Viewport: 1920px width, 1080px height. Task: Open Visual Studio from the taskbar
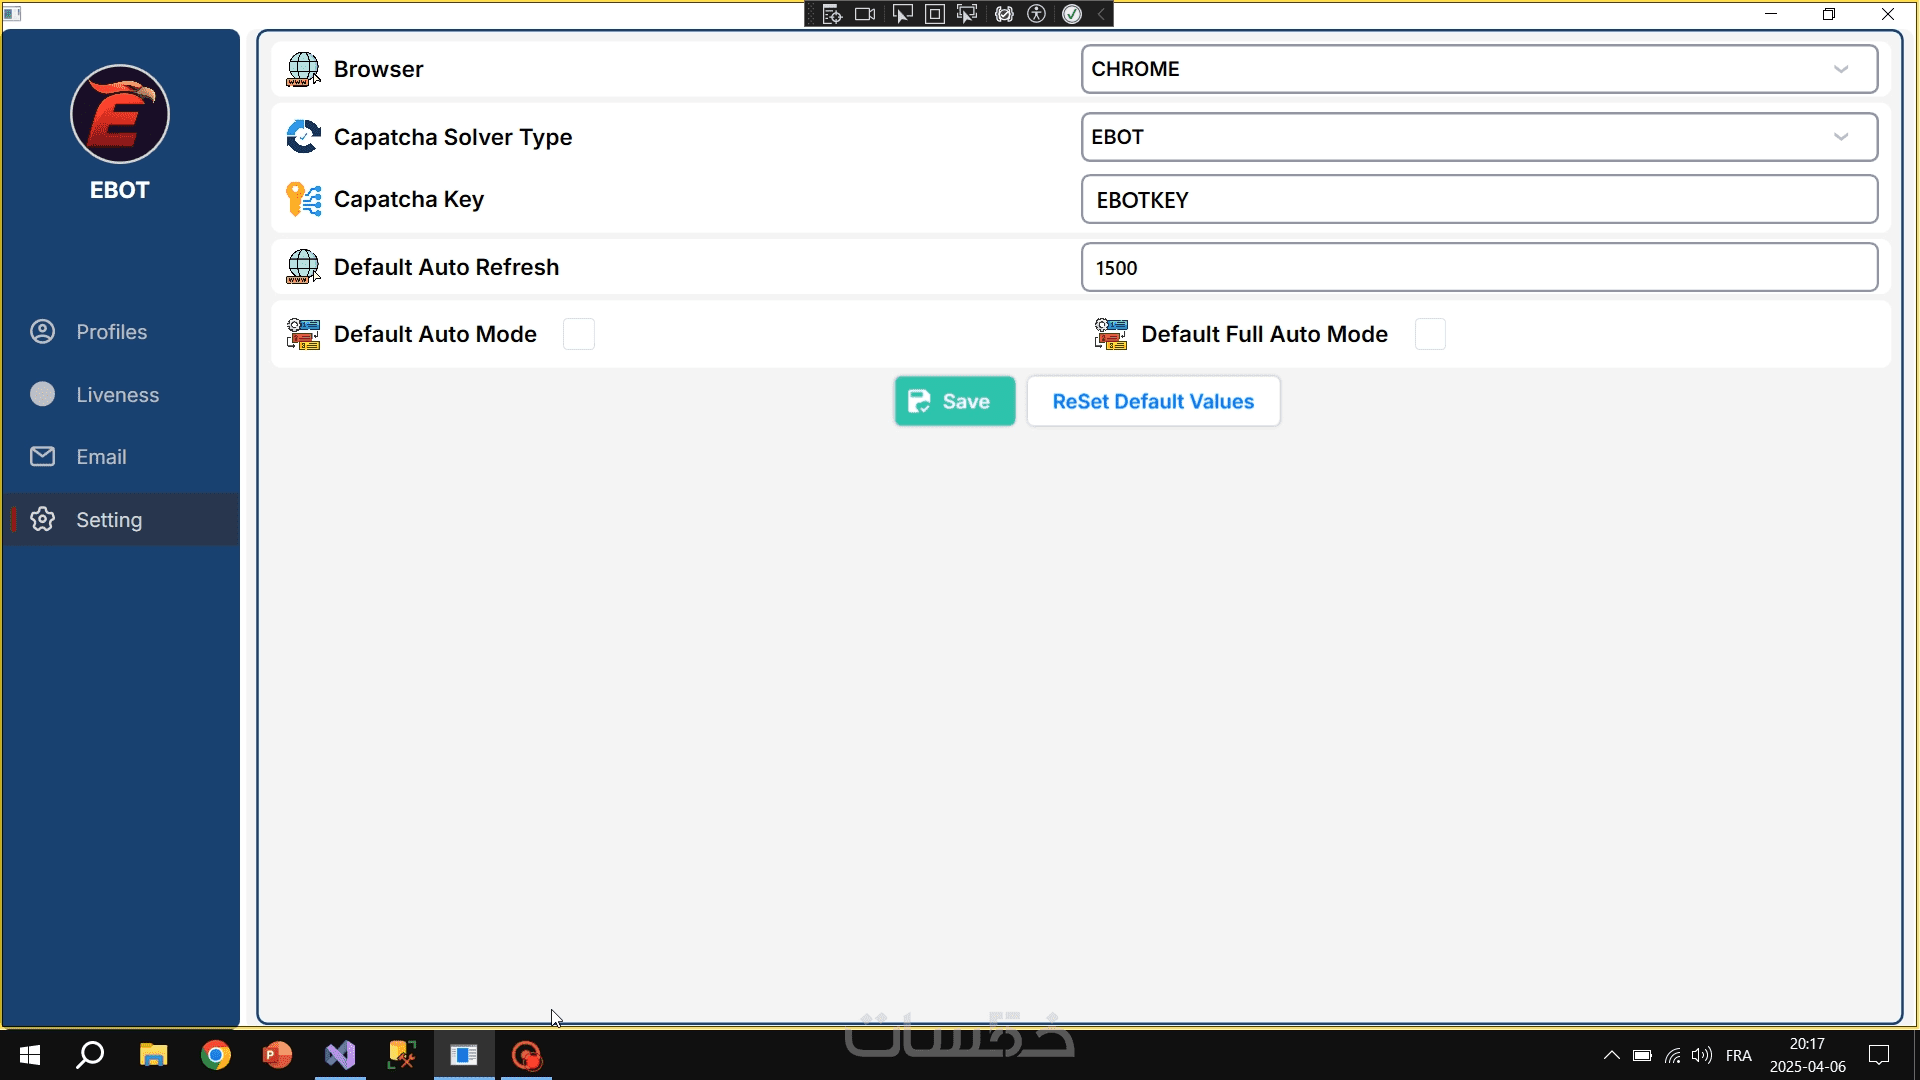pyautogui.click(x=340, y=1055)
